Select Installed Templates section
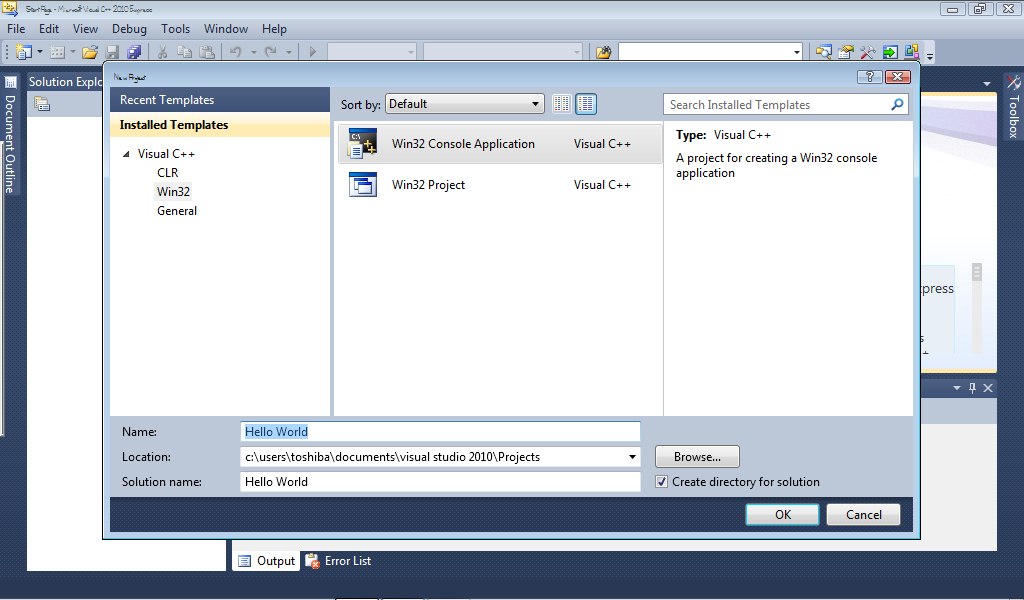 point(220,125)
